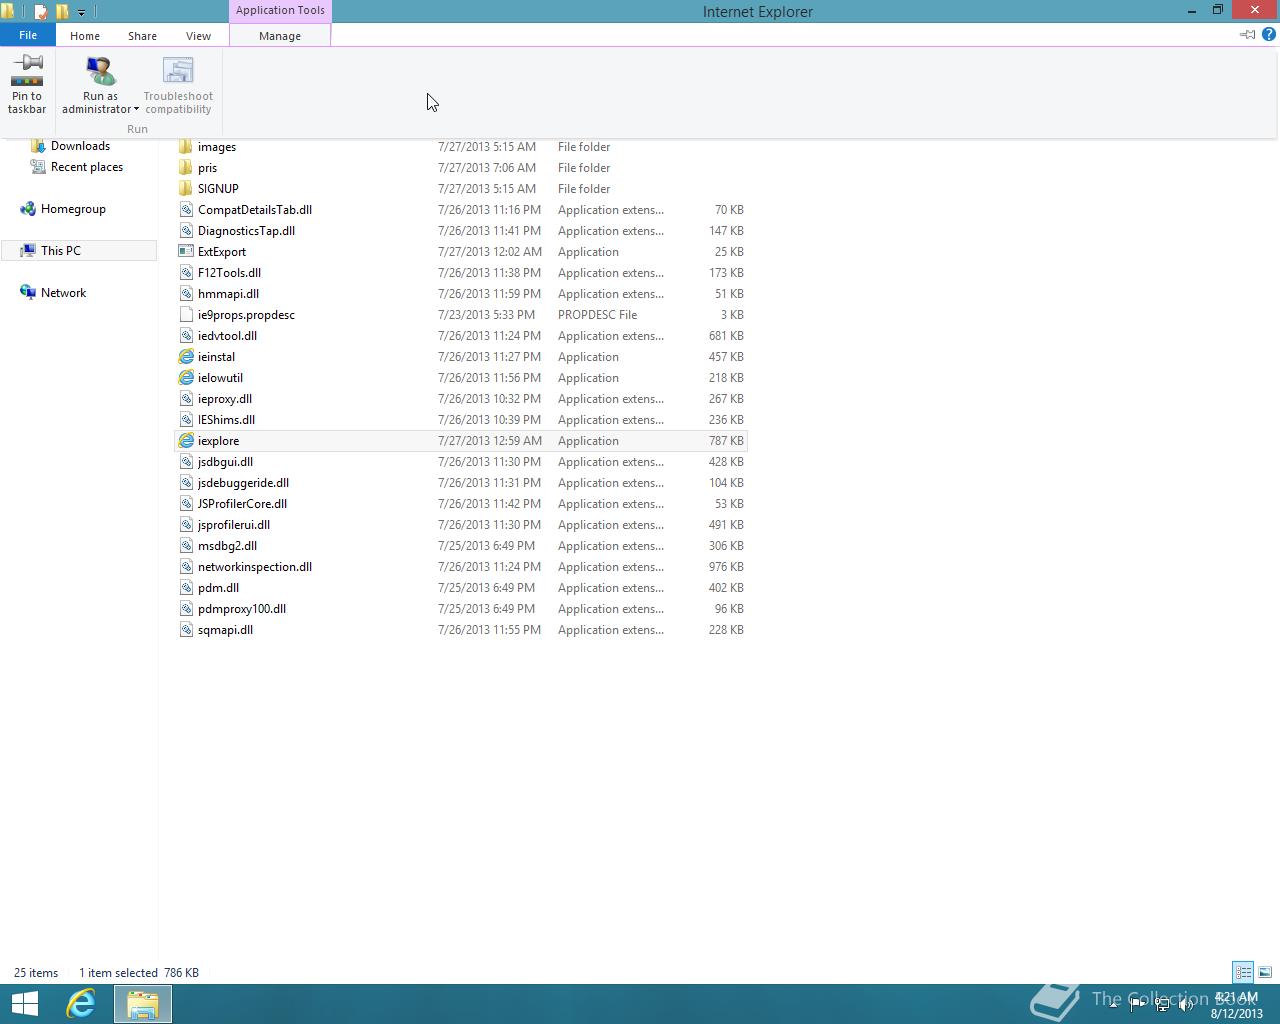Image resolution: width=1280 pixels, height=1024 pixels.
Task: Select the SIGNUP folder icon
Action: (186, 189)
